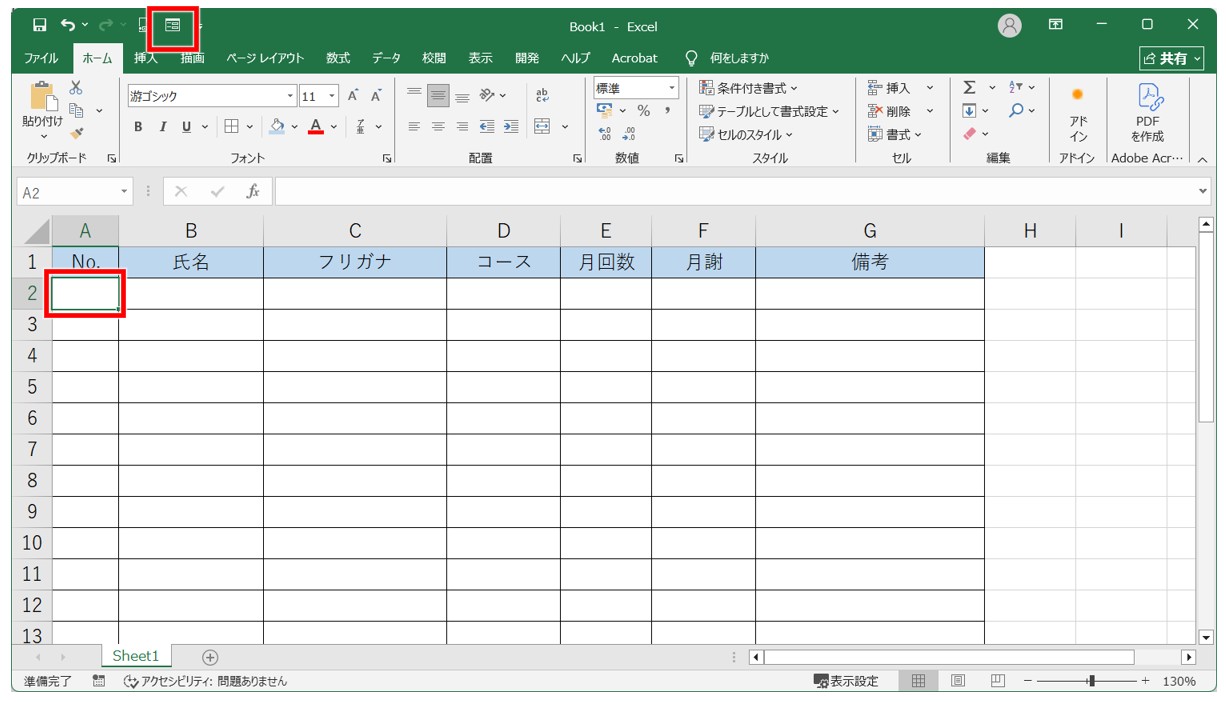This screenshot has height=702, width=1226.
Task: Expand the Name Box dropdown for A2
Action: coord(125,191)
